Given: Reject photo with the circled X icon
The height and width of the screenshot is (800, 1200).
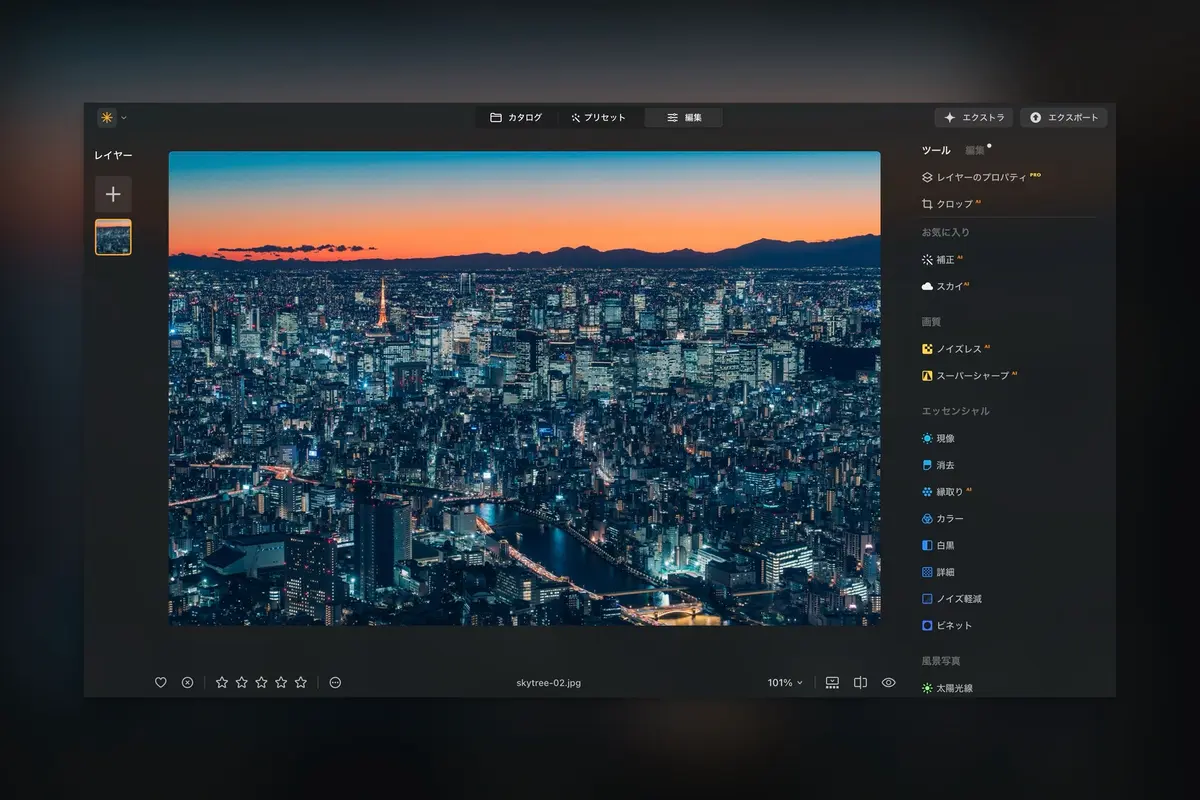Looking at the screenshot, I should tap(187, 683).
